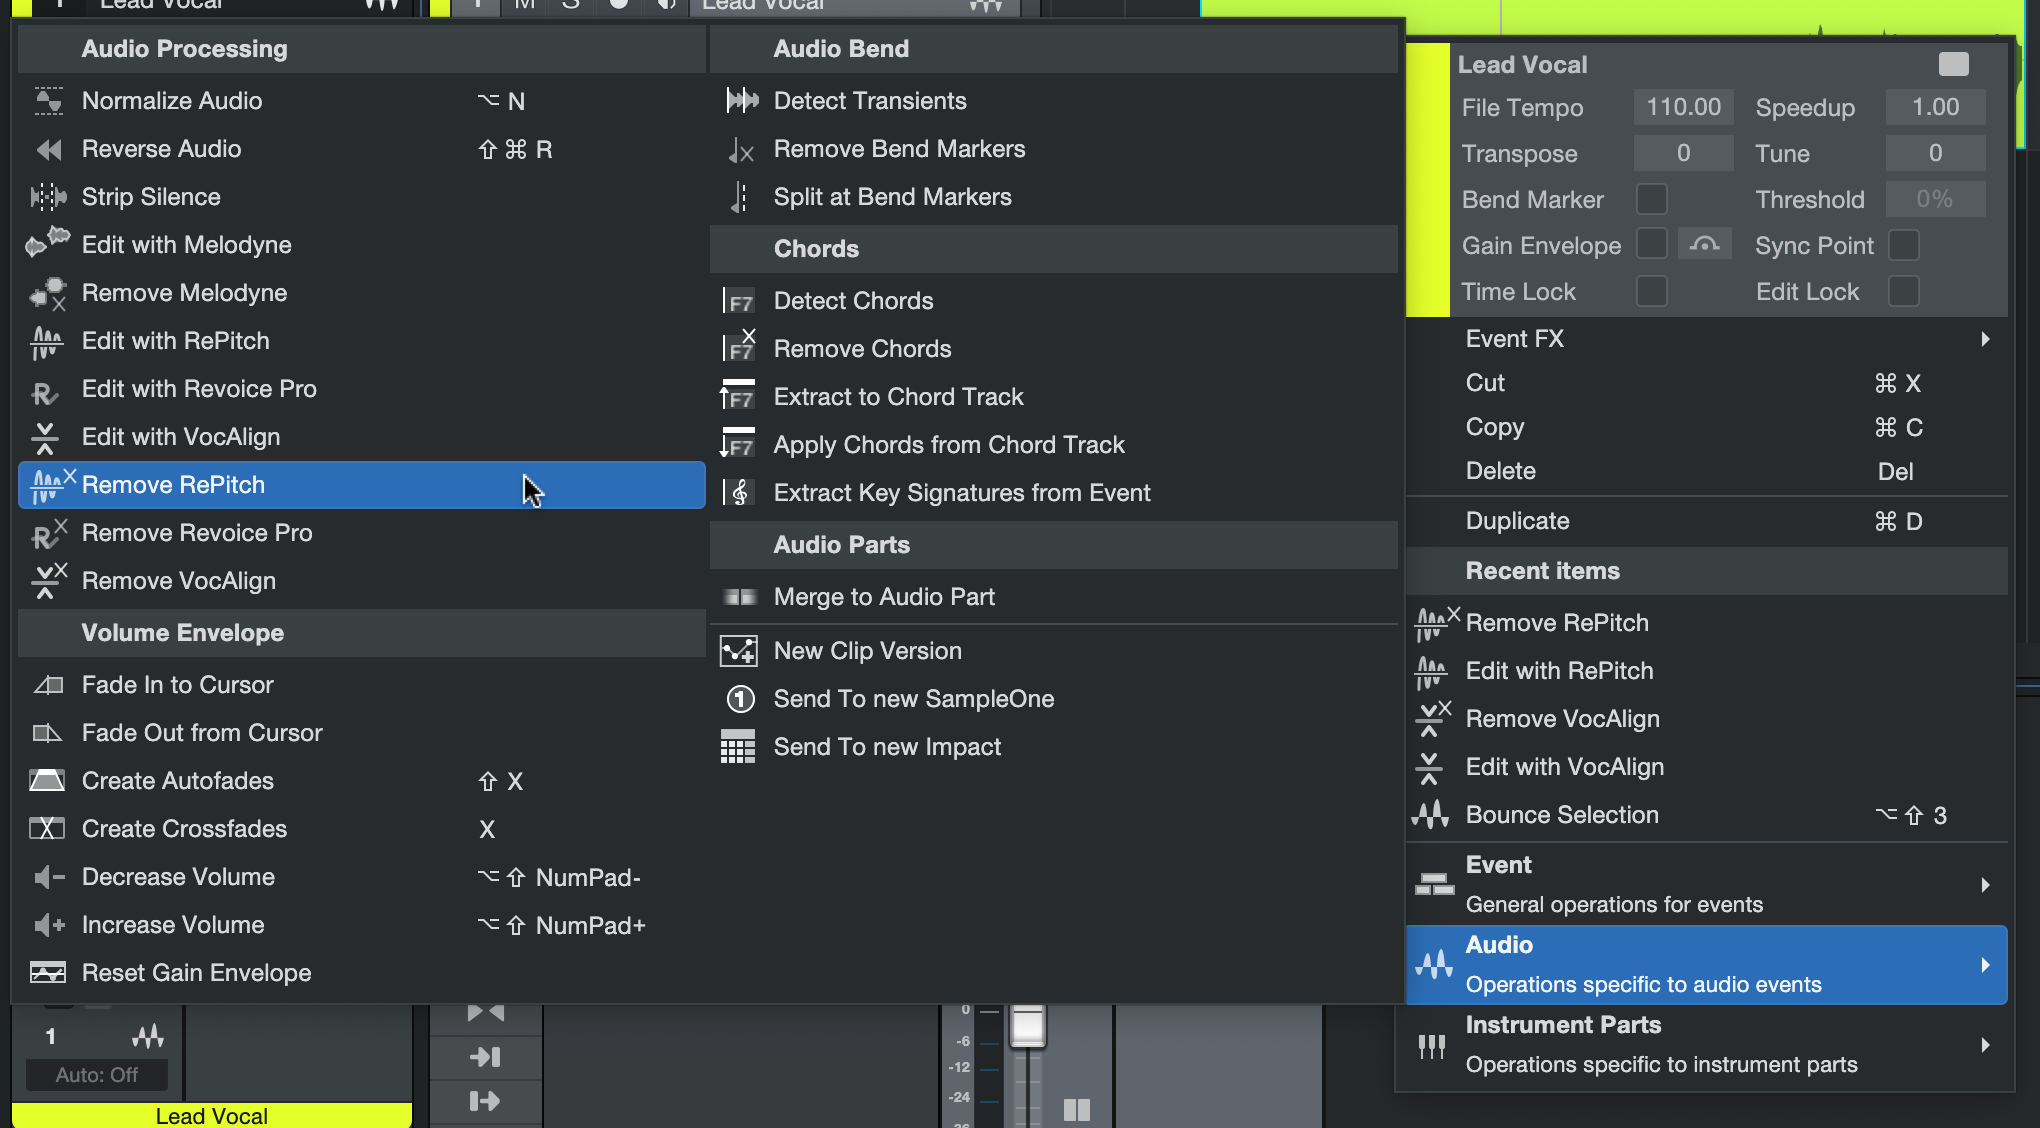
Task: Toggle the Time Lock checkbox
Action: (1651, 291)
